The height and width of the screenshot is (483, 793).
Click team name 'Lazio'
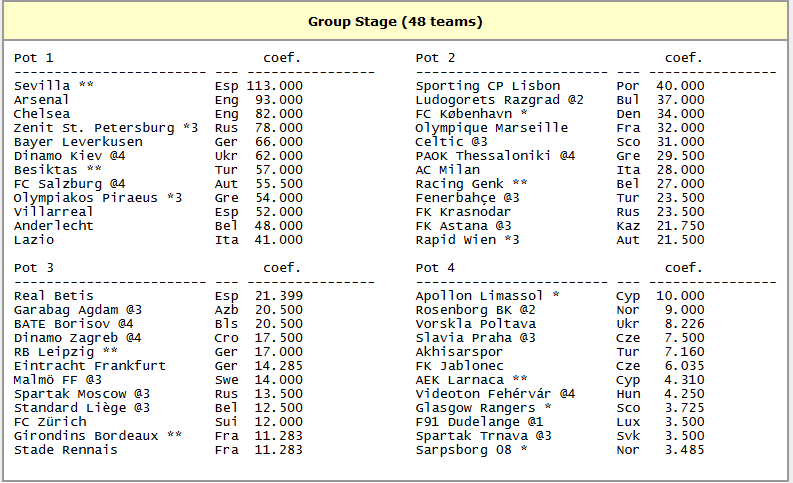pyautogui.click(x=34, y=240)
